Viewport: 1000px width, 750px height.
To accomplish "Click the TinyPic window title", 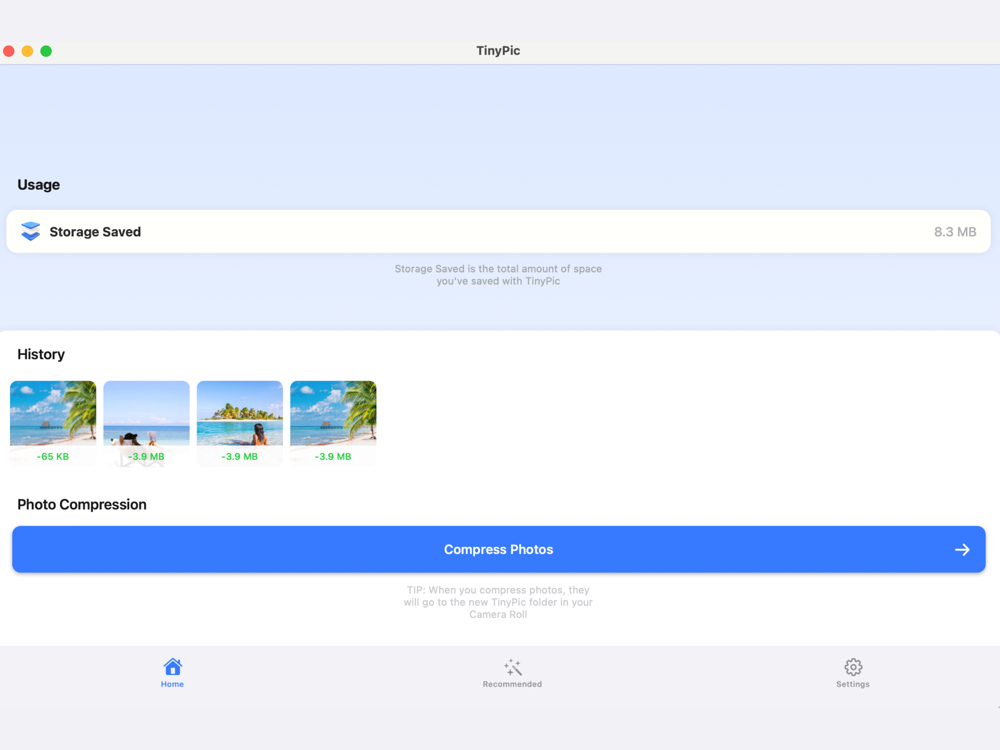I will pyautogui.click(x=498, y=51).
